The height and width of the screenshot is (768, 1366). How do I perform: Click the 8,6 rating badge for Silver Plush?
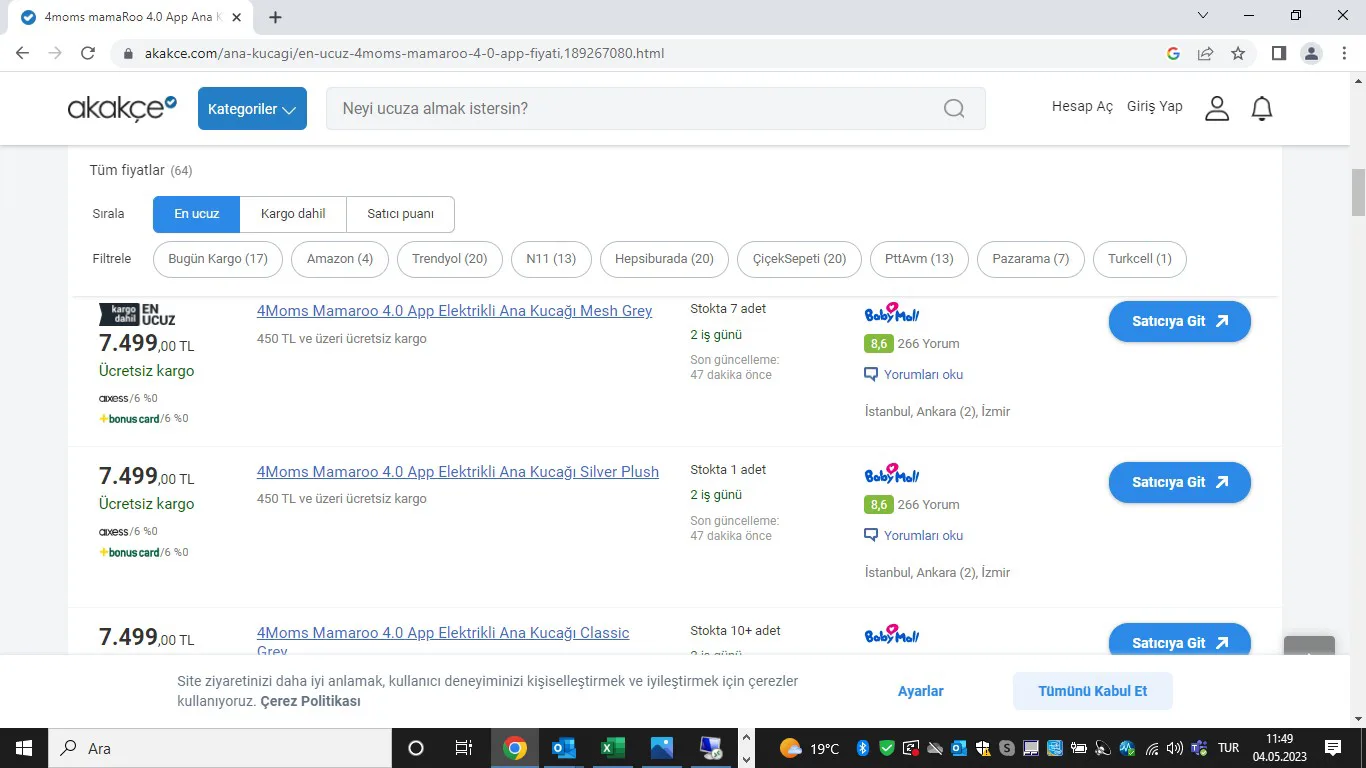878,505
